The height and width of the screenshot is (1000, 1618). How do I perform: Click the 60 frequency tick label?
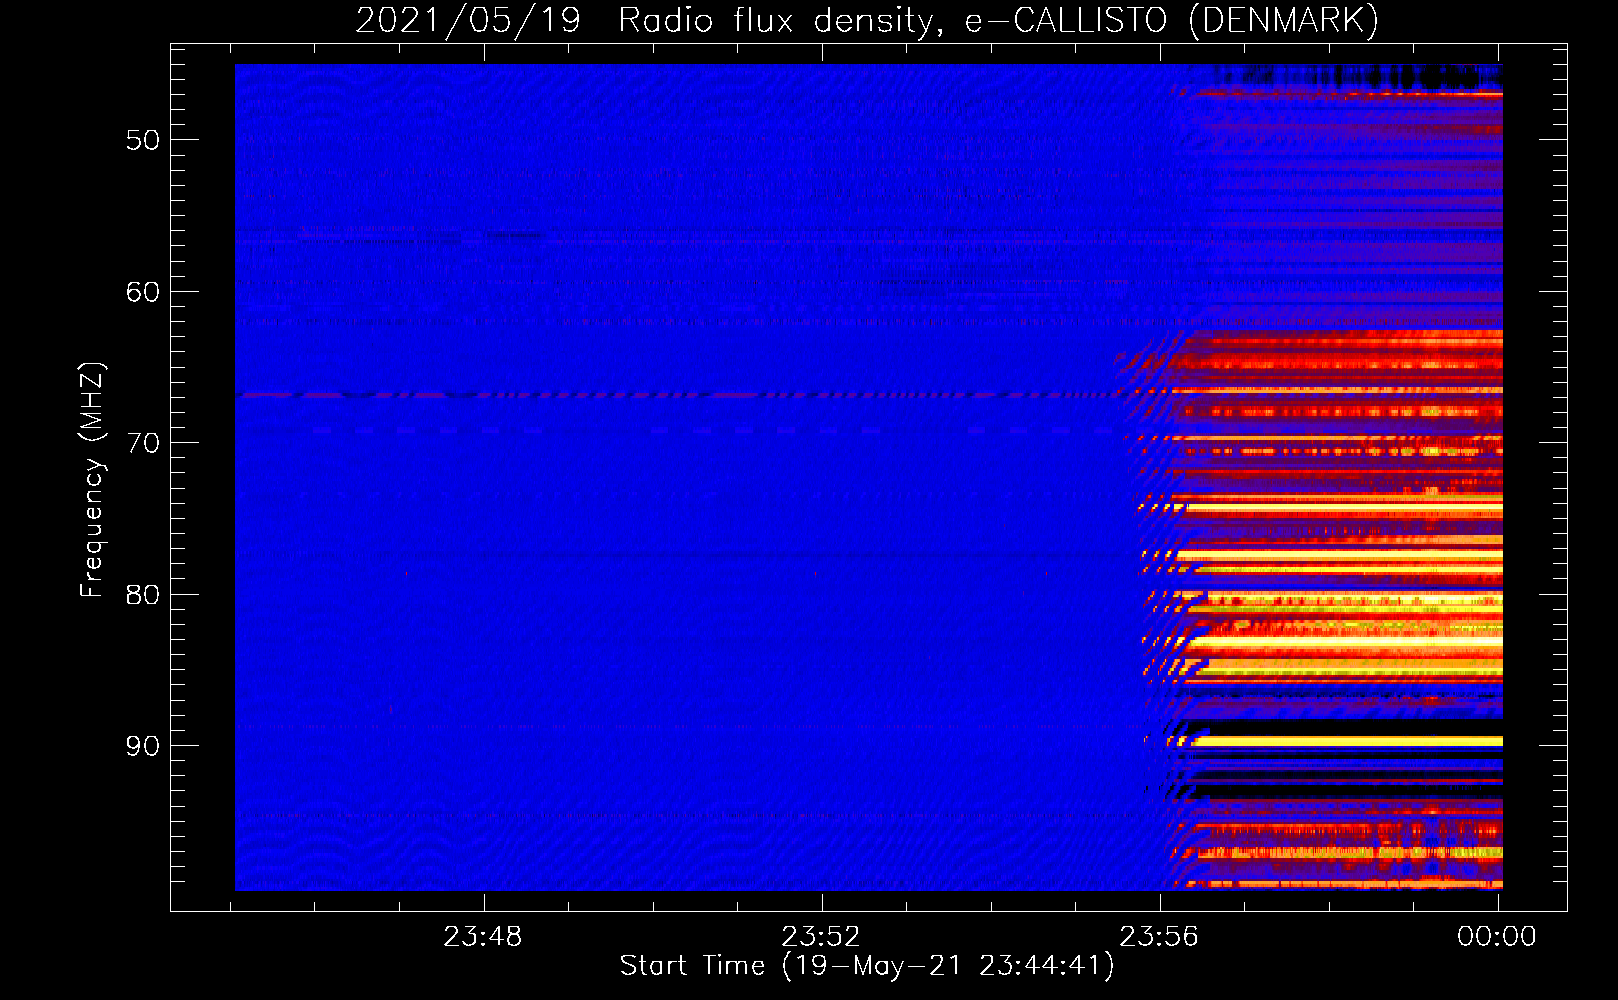point(143,292)
